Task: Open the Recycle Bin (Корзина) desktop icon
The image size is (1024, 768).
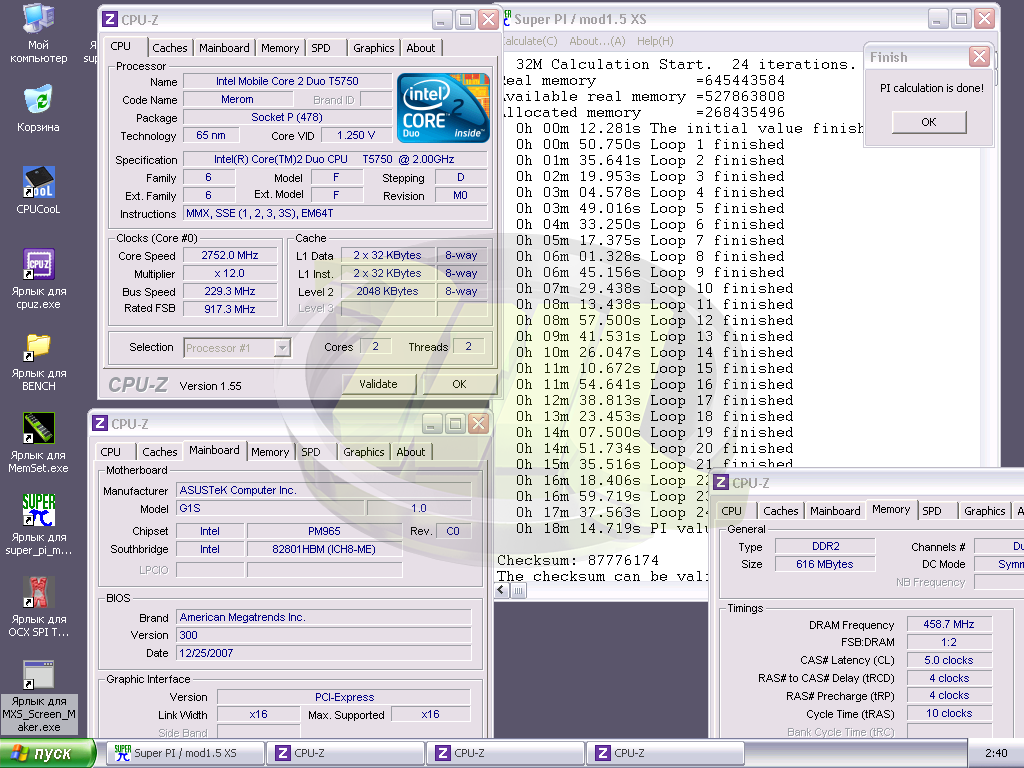Action: (x=39, y=108)
